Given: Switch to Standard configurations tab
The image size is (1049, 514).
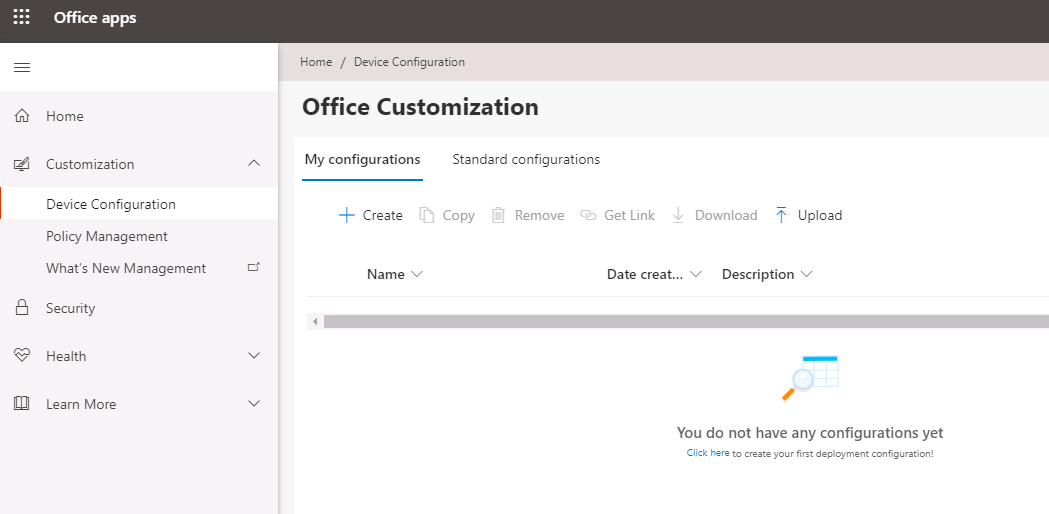Looking at the screenshot, I should coord(526,159).
